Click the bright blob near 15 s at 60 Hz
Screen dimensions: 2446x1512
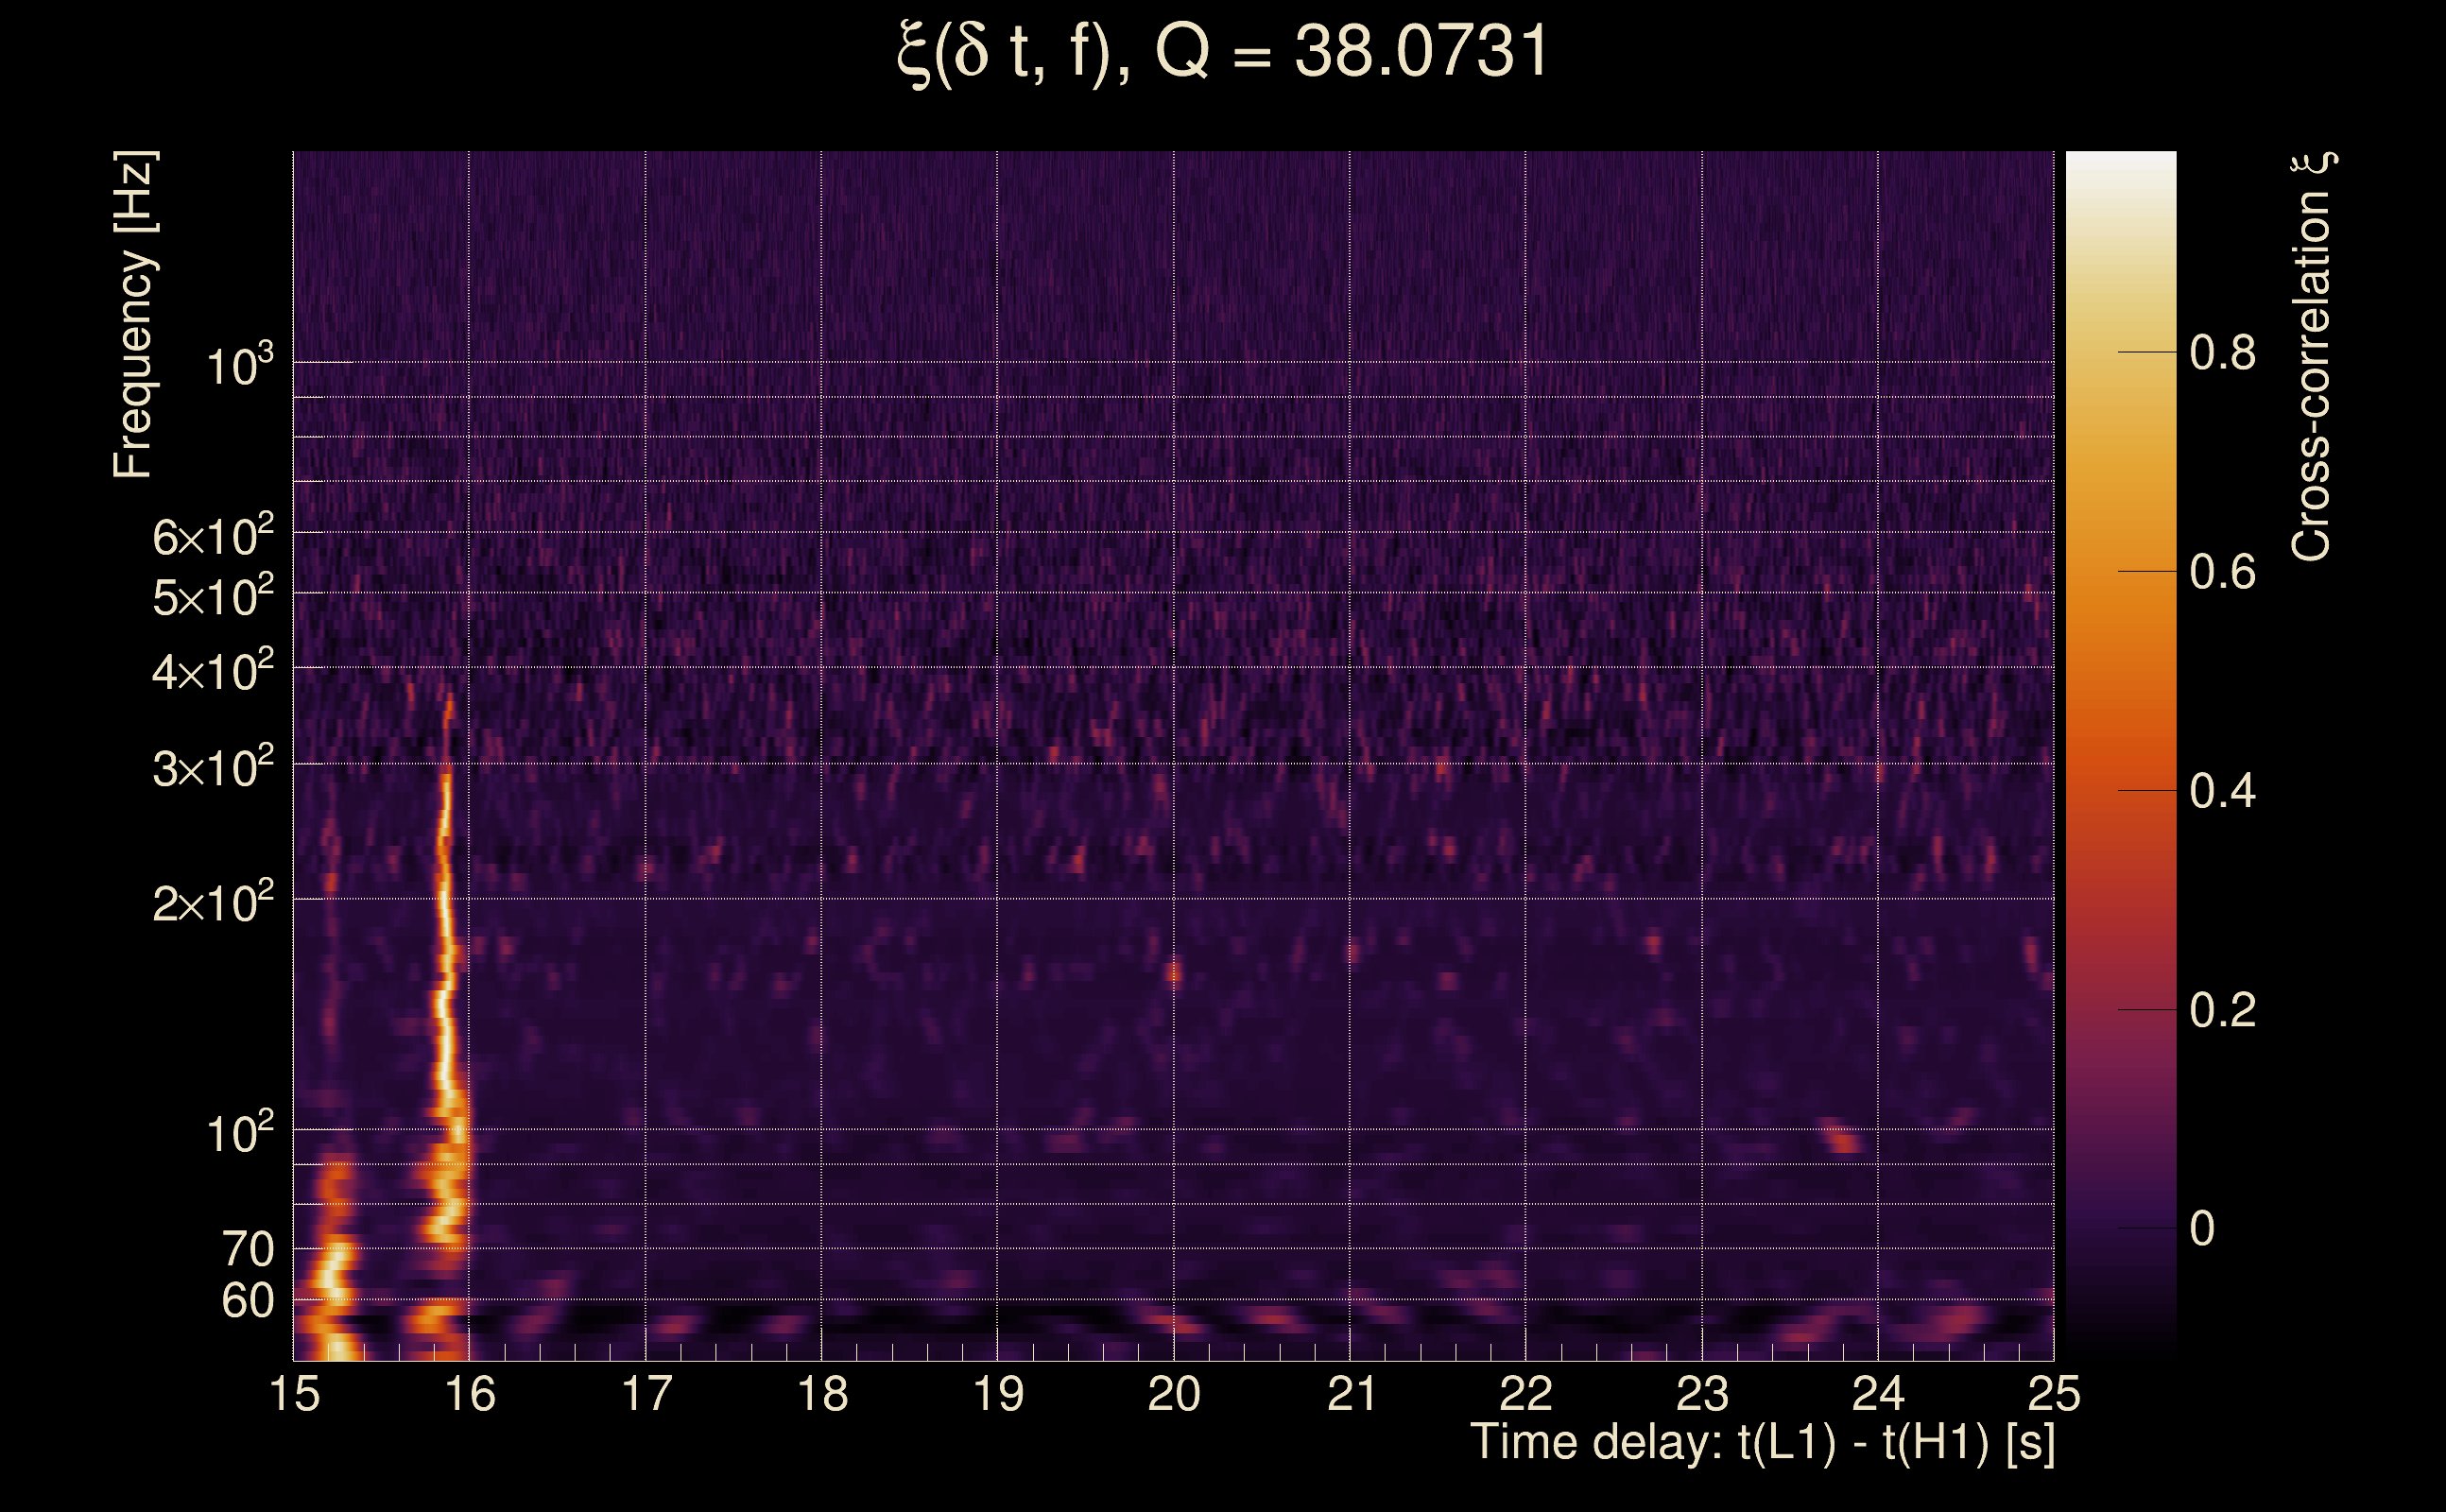point(332,1278)
